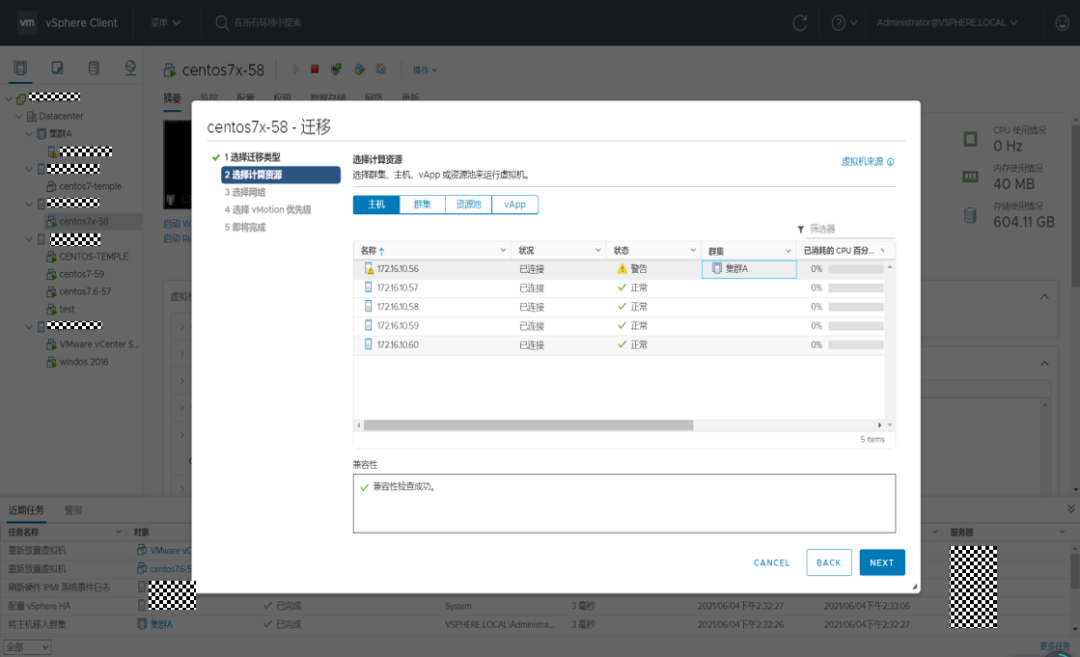The image size is (1080, 657).
Task: Open the 摘要 tab in background
Action: [172, 98]
